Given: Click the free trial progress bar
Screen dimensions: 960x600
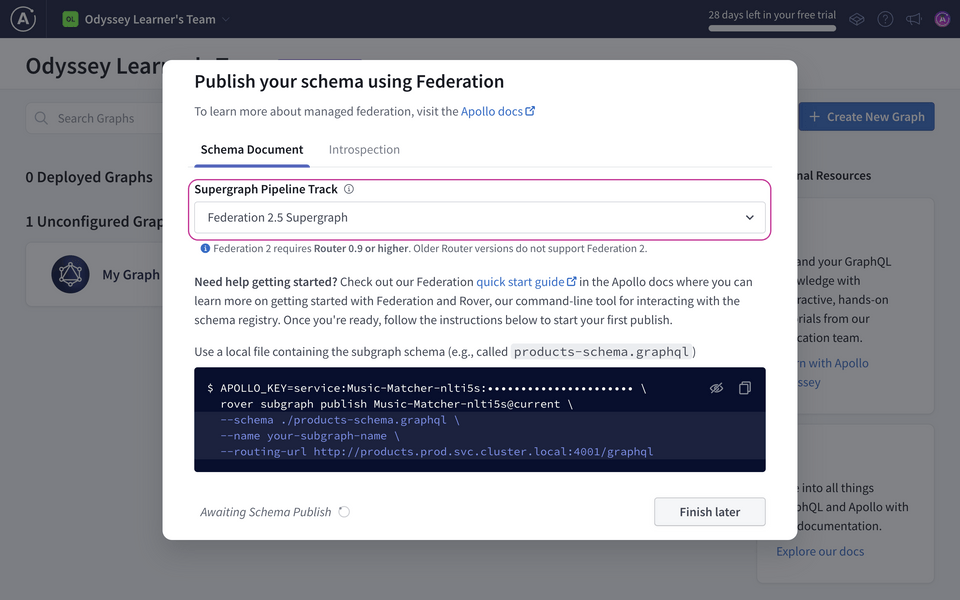Looking at the screenshot, I should [772, 28].
